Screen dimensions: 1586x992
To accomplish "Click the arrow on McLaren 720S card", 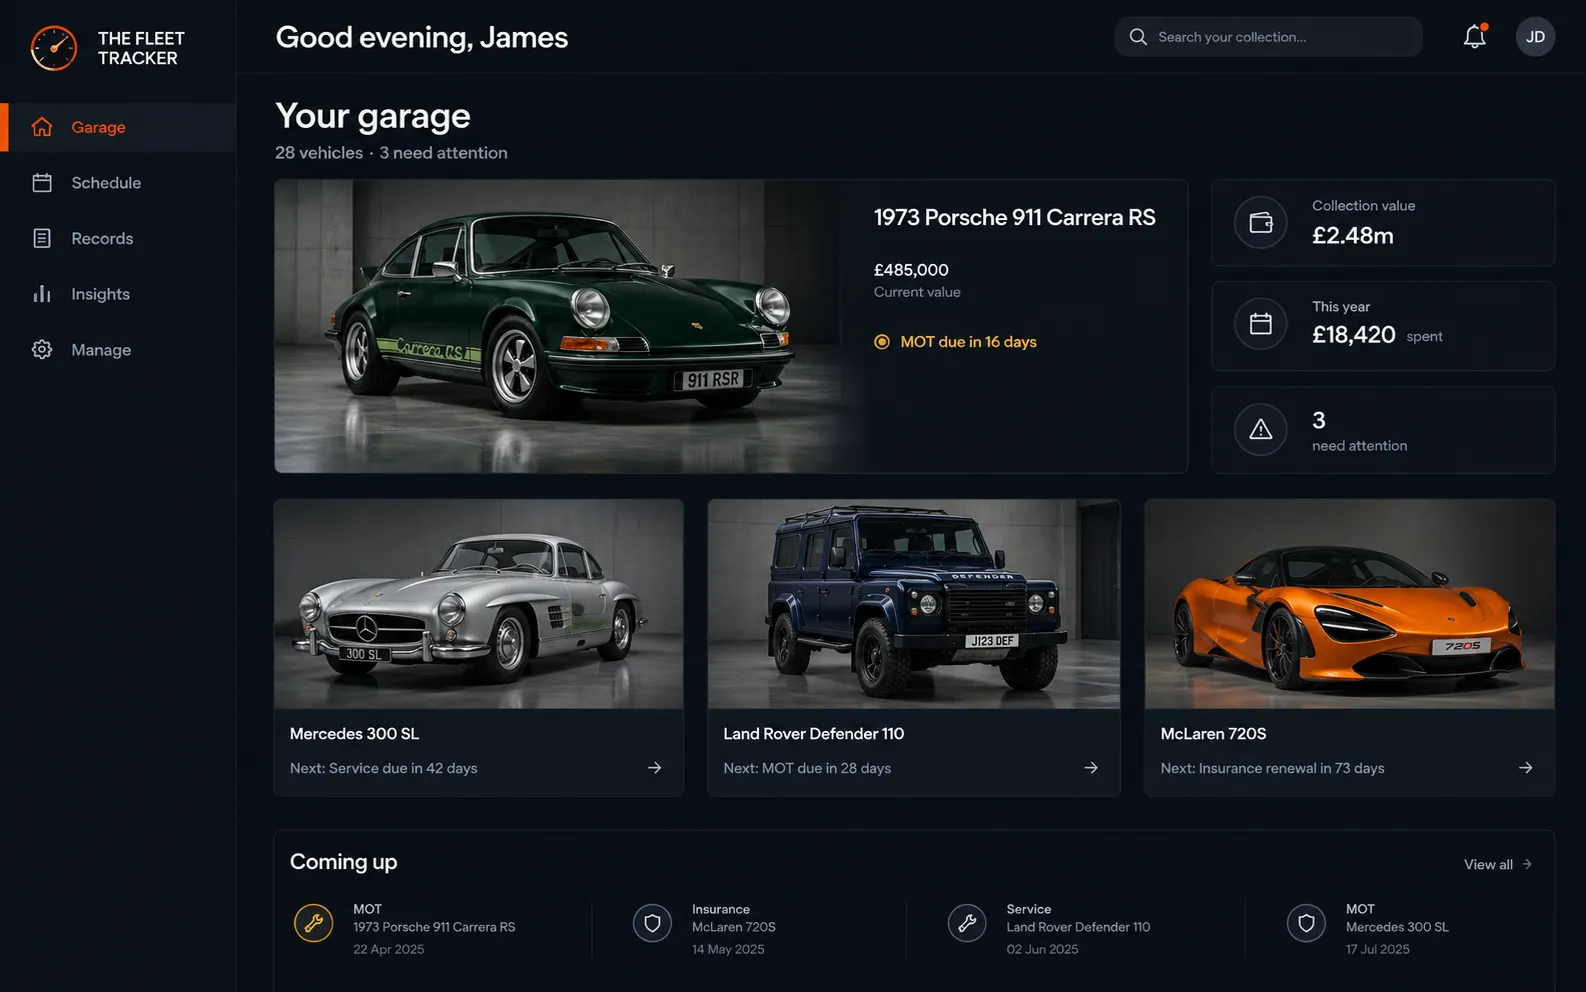I will (x=1526, y=768).
